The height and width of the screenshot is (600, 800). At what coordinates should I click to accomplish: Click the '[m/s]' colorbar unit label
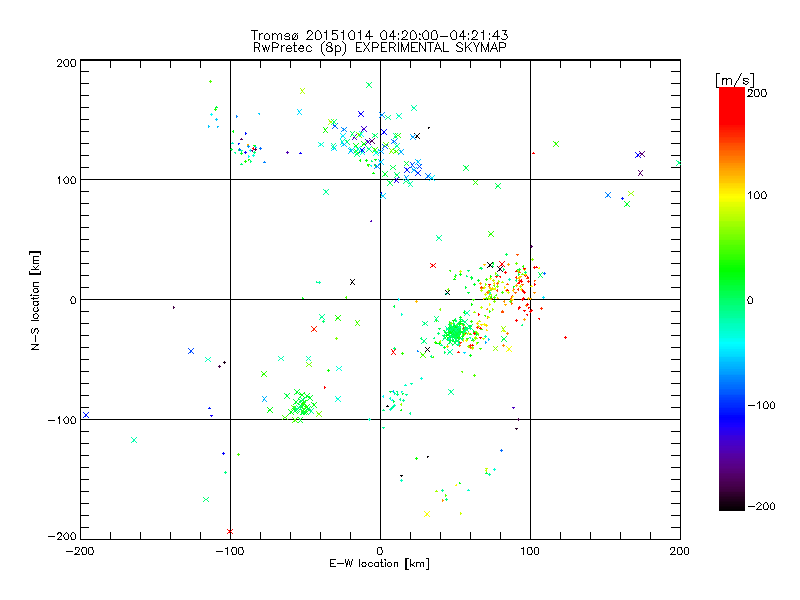[x=735, y=81]
